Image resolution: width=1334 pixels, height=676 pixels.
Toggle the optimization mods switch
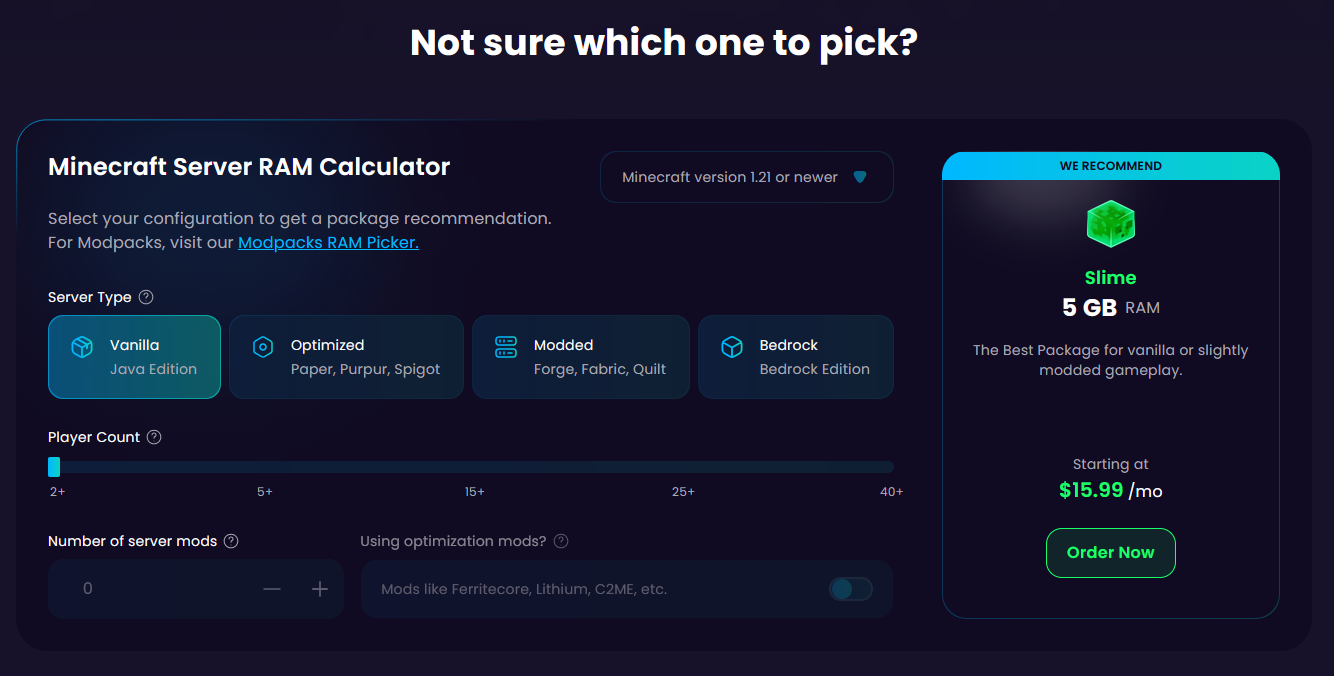pos(851,589)
